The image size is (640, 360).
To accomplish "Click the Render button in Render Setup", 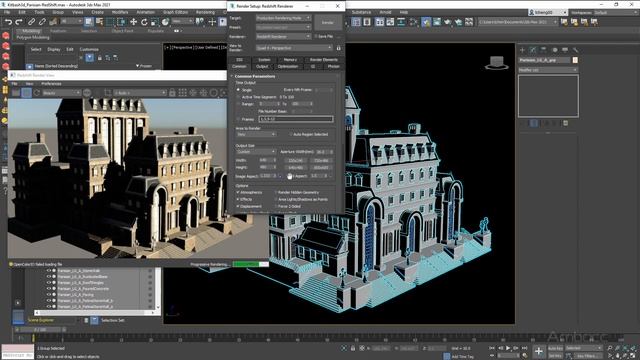I will [328, 22].
